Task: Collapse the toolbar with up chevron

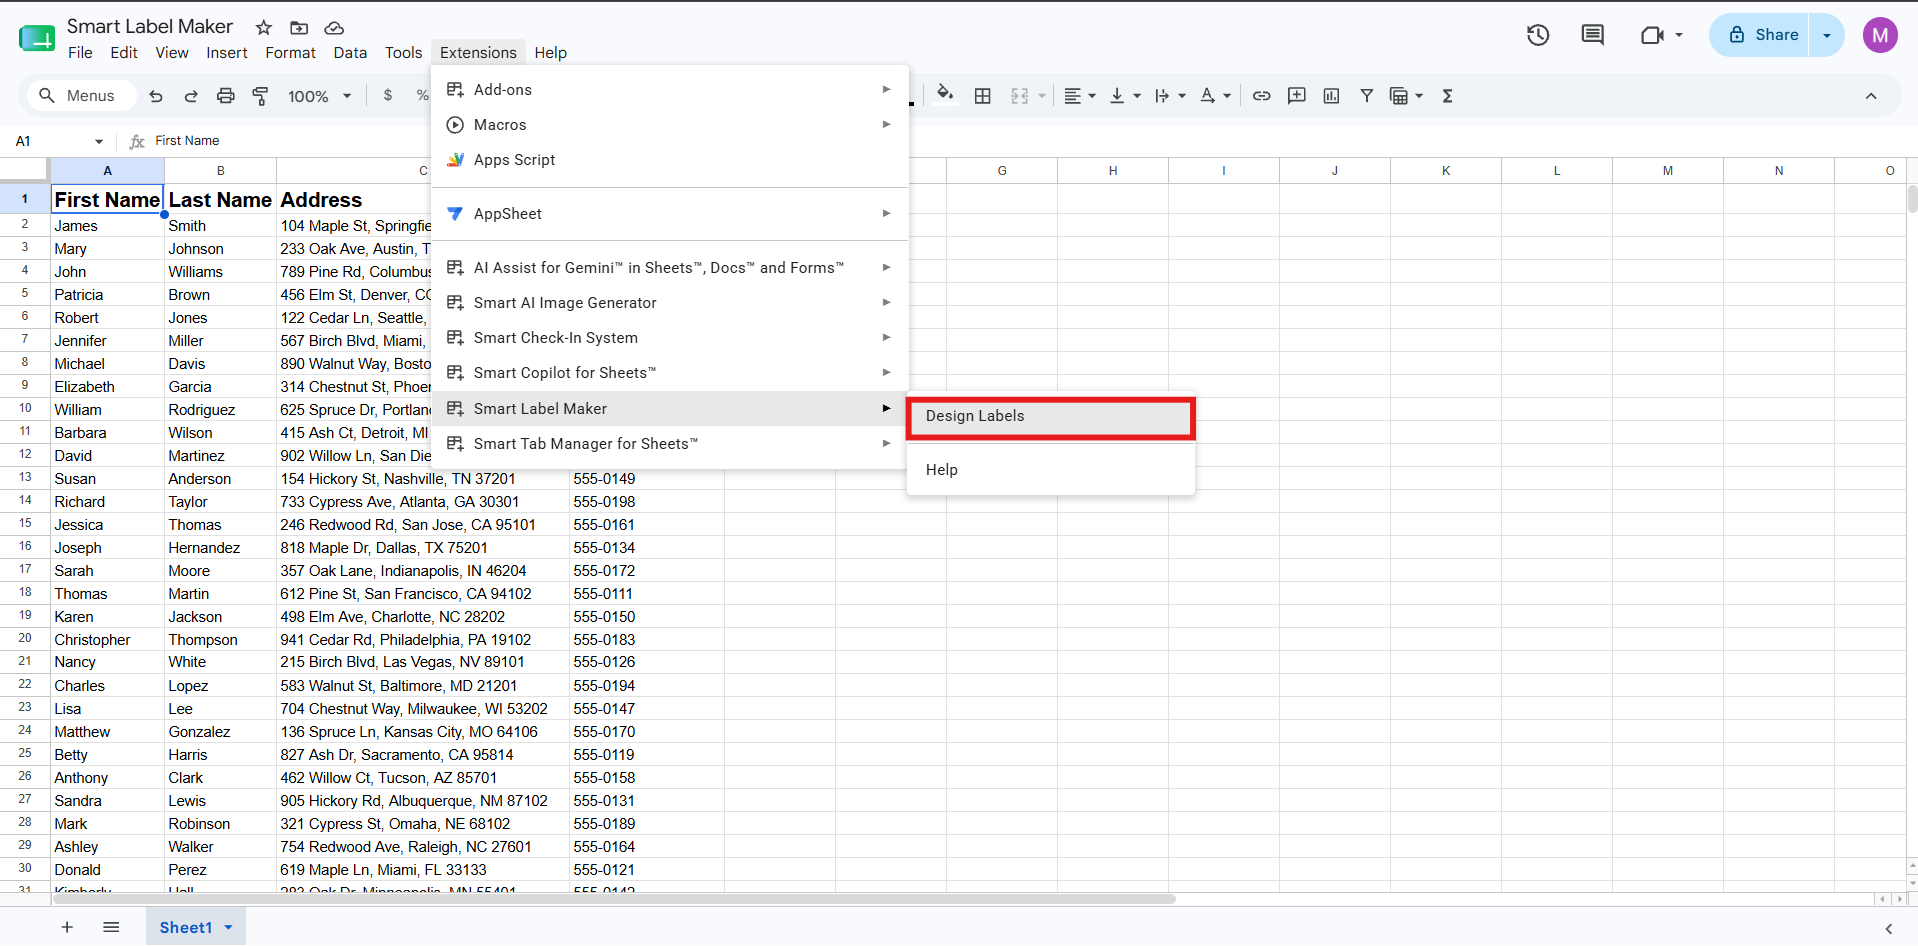Action: pyautogui.click(x=1871, y=96)
